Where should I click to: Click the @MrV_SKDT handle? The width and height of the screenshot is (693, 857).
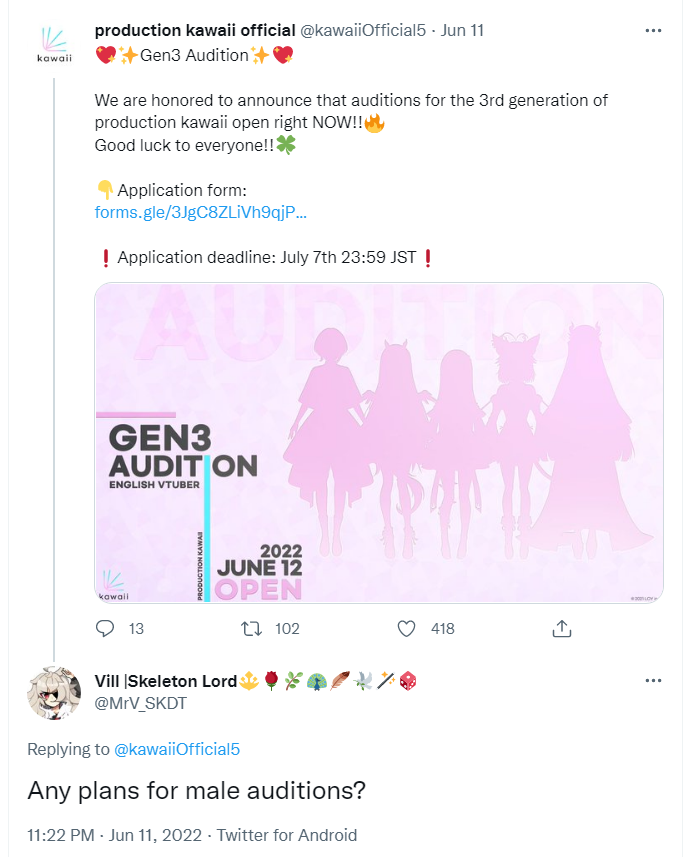pyautogui.click(x=140, y=703)
